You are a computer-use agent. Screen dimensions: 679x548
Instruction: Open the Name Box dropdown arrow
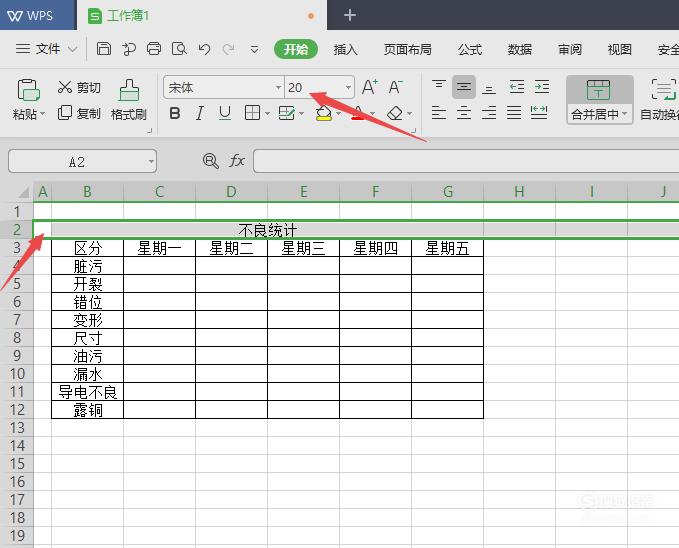click(x=151, y=162)
